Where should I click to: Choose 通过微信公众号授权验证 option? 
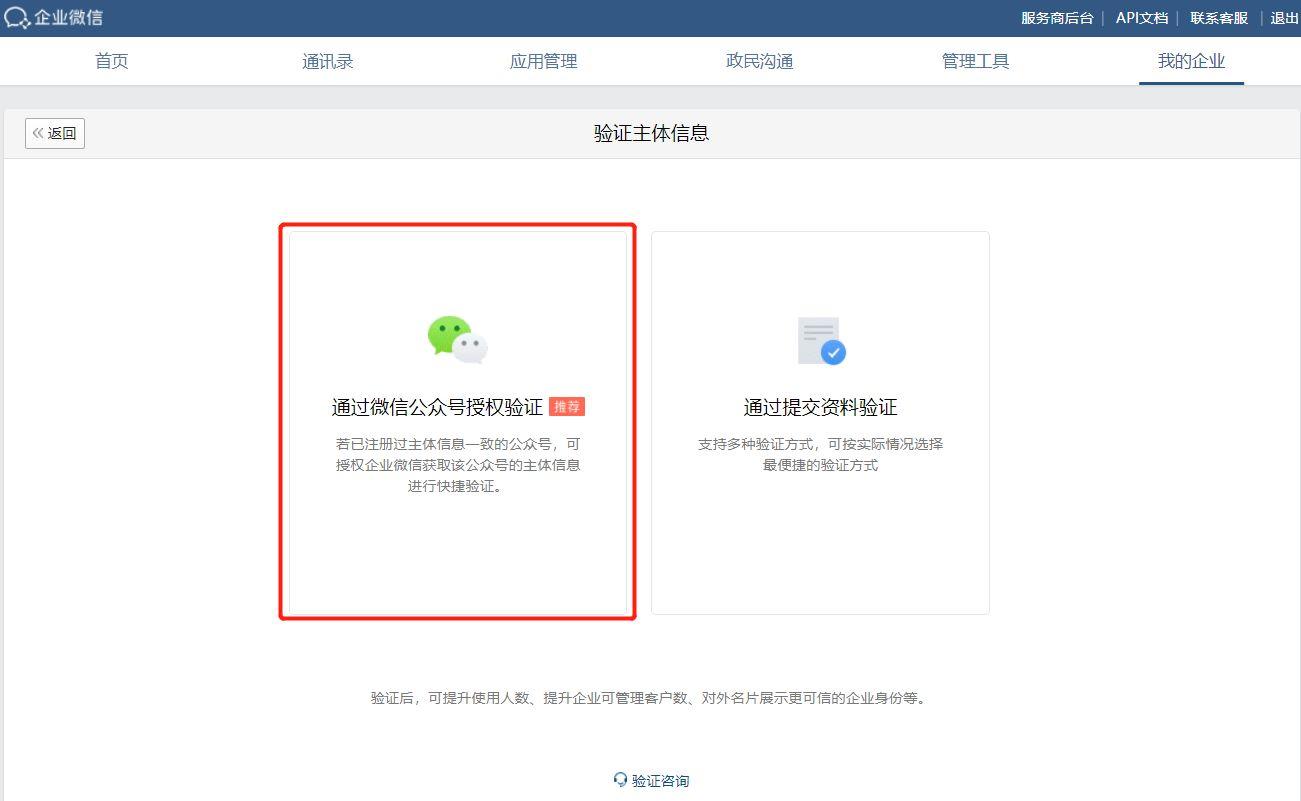pyautogui.click(x=458, y=422)
